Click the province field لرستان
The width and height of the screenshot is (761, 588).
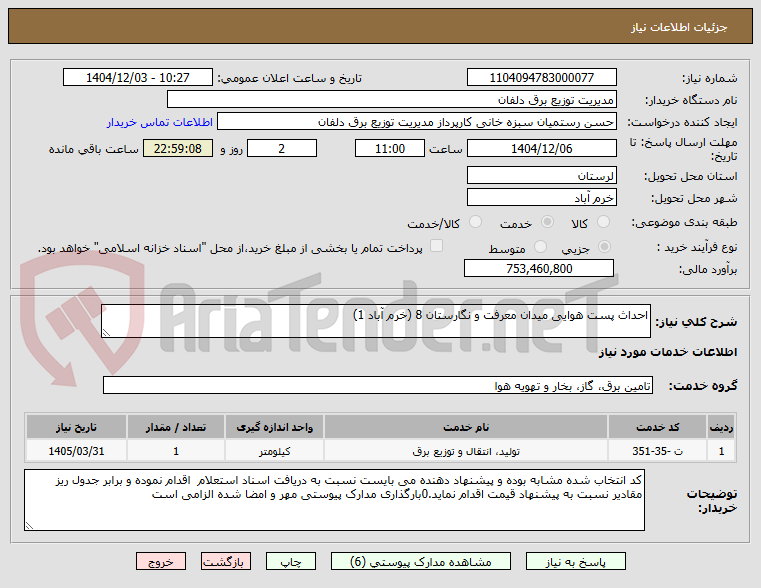(x=542, y=175)
